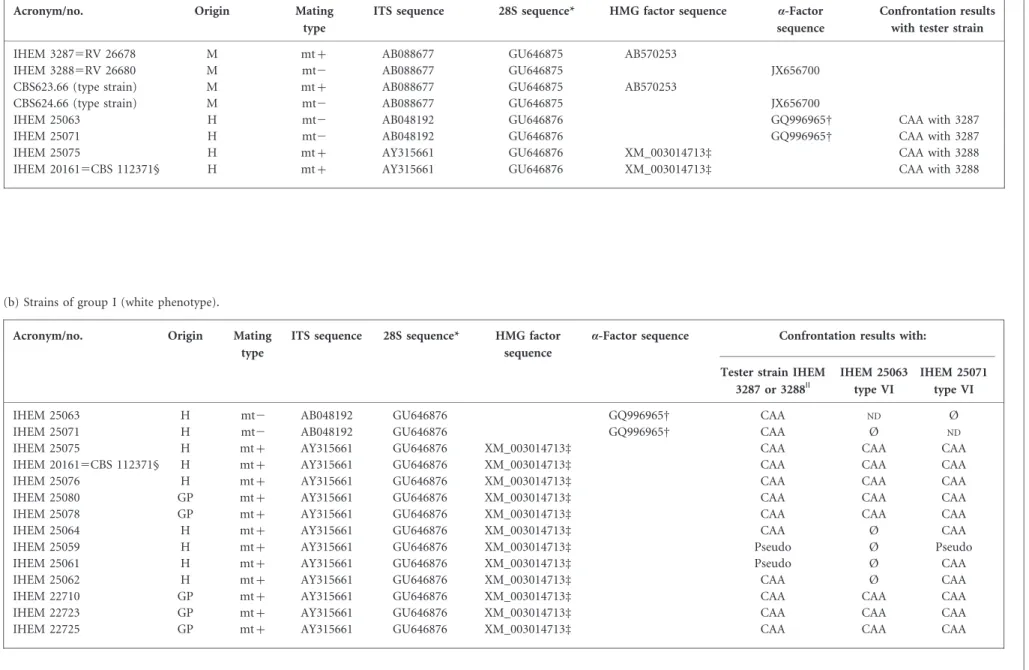Click the 'CBS623.66 (type strain)' entry
Screen dimensions: 1029x670
point(75,87)
